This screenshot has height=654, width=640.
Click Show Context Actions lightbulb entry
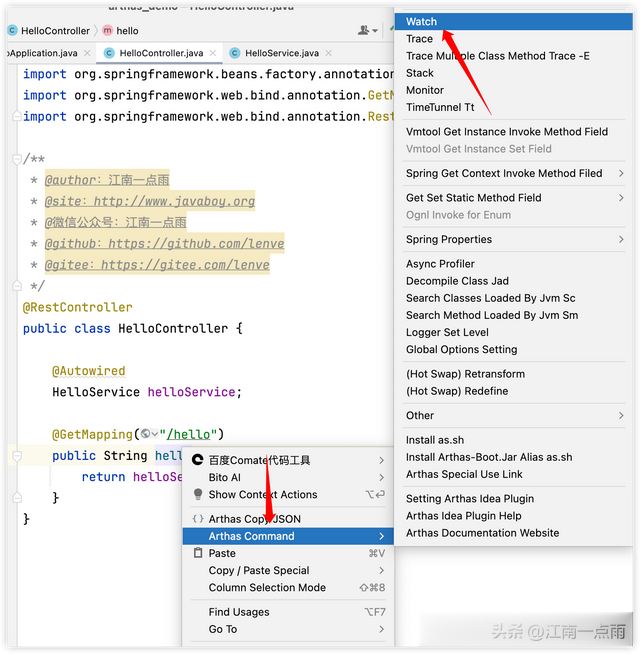(288, 495)
